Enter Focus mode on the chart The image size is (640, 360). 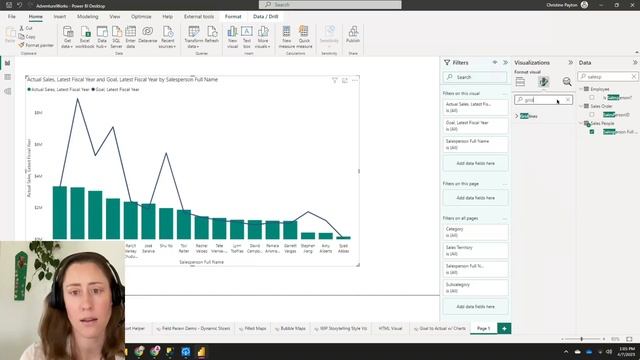[345, 80]
